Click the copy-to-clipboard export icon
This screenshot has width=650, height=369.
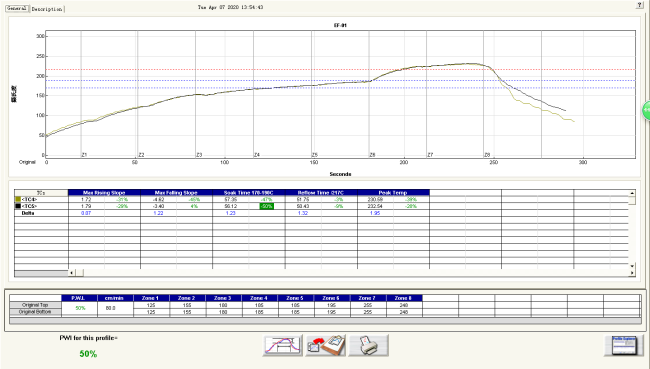click(325, 345)
